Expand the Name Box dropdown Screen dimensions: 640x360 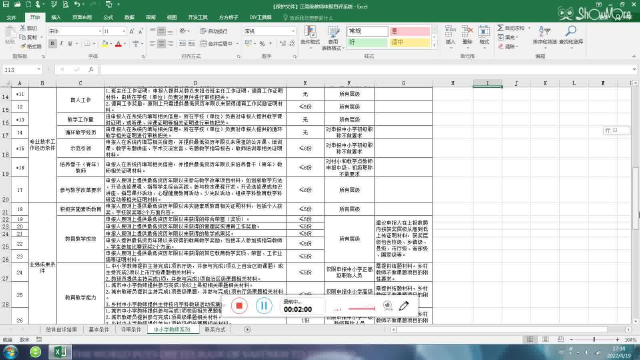coord(39,69)
